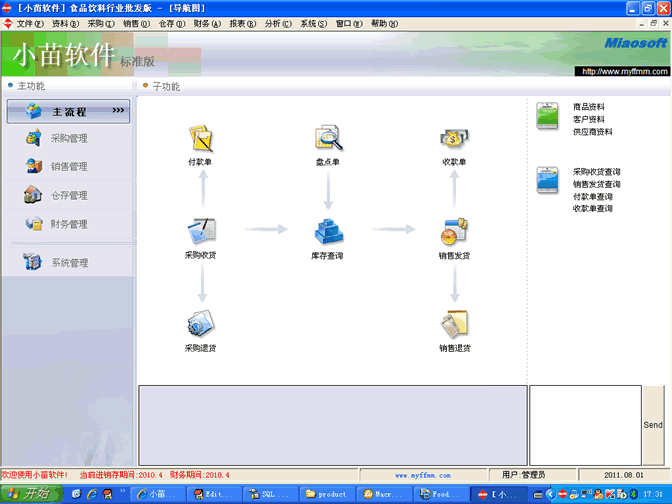The image size is (672, 504).
Task: Open the 资料 menu
Action: point(66,24)
